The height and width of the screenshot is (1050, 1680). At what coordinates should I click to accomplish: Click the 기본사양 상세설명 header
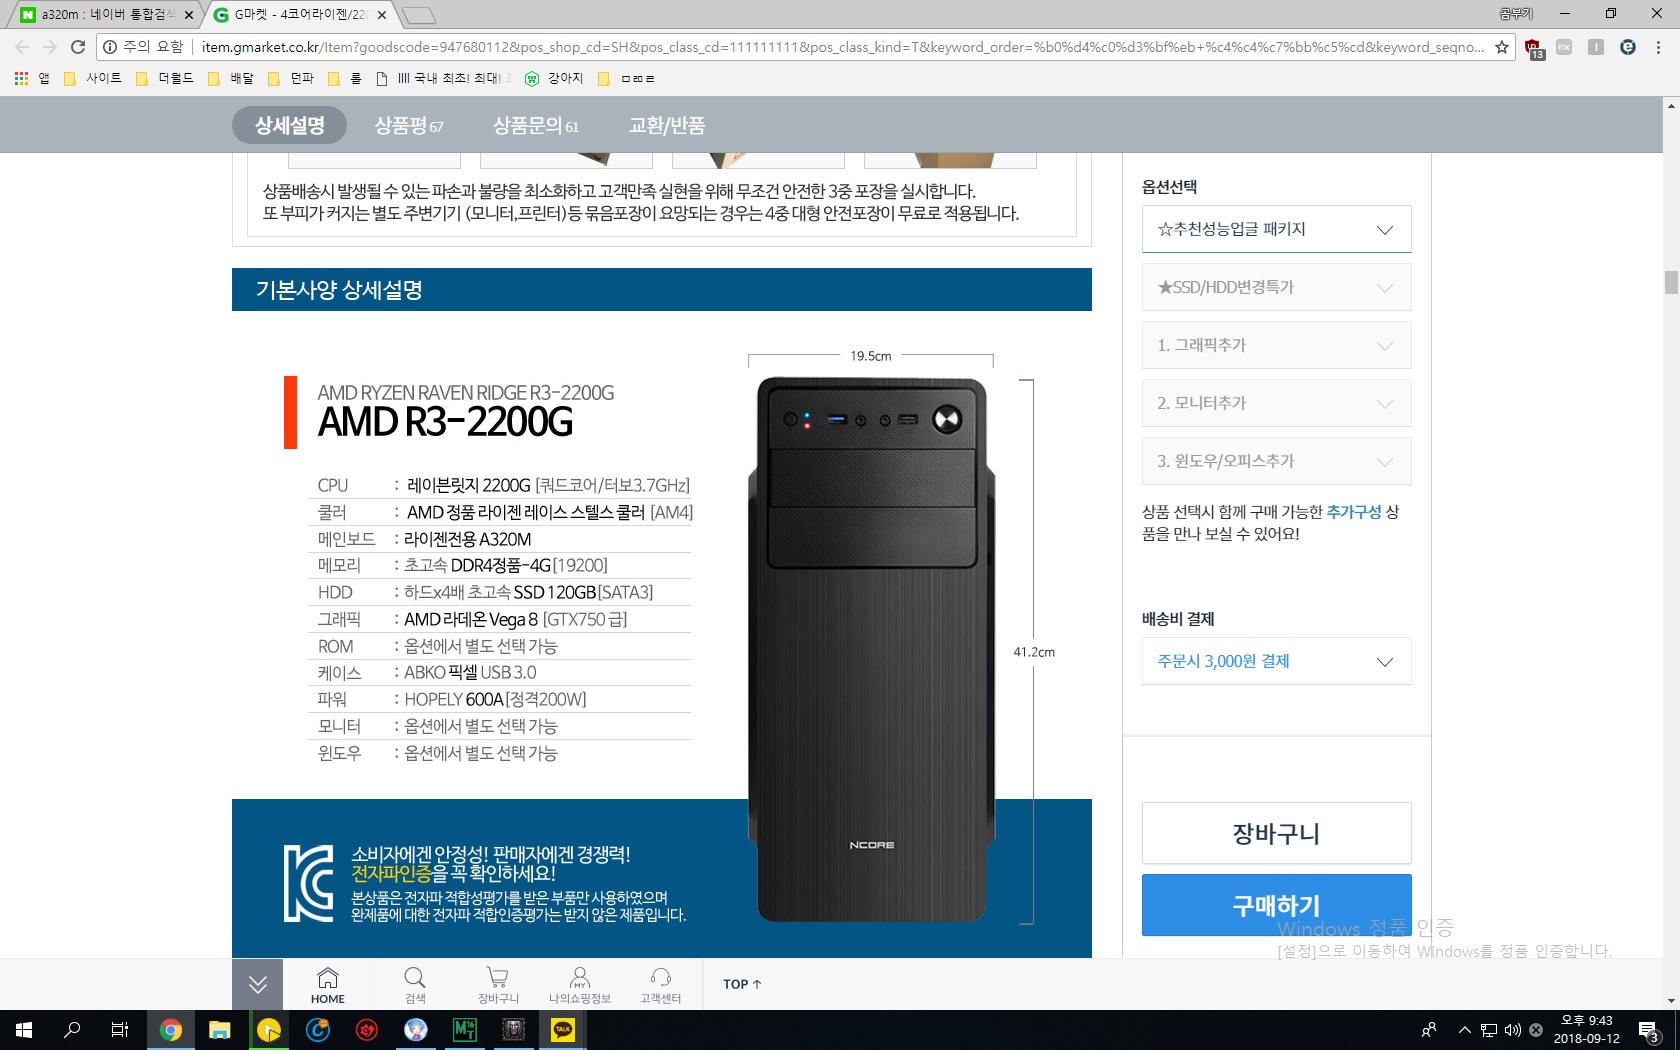click(x=662, y=290)
